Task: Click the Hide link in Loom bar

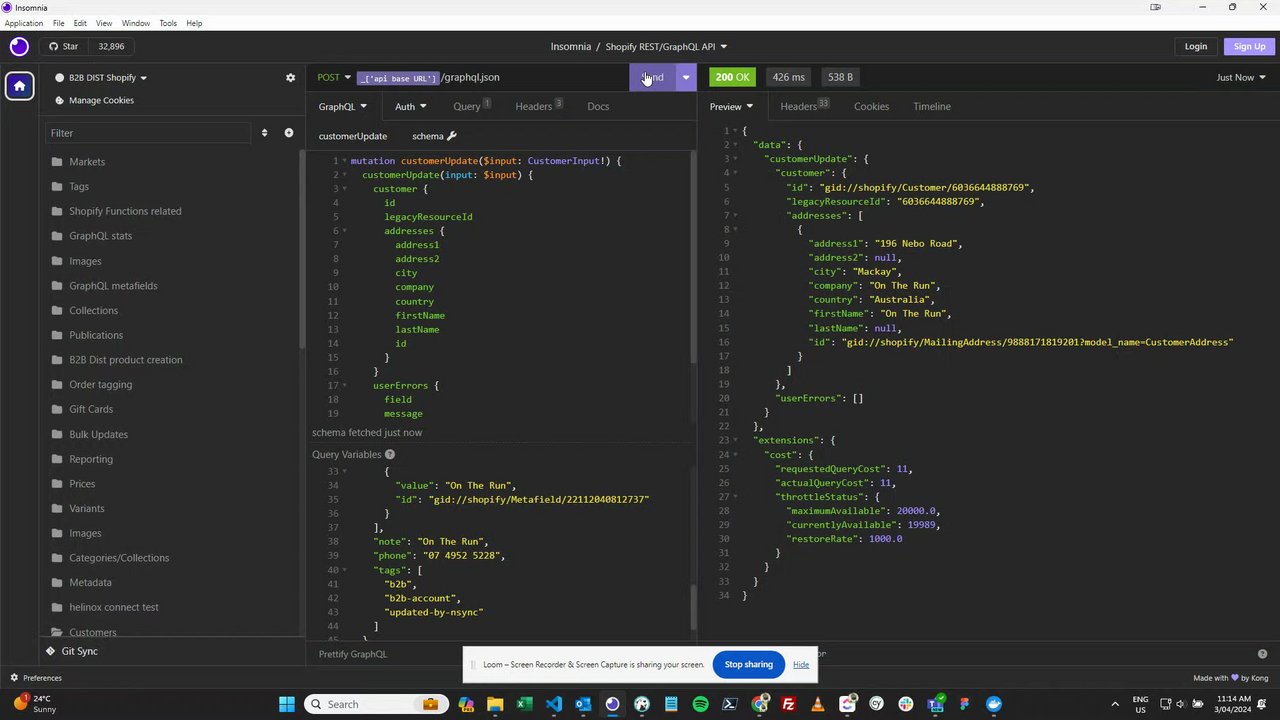Action: point(801,664)
